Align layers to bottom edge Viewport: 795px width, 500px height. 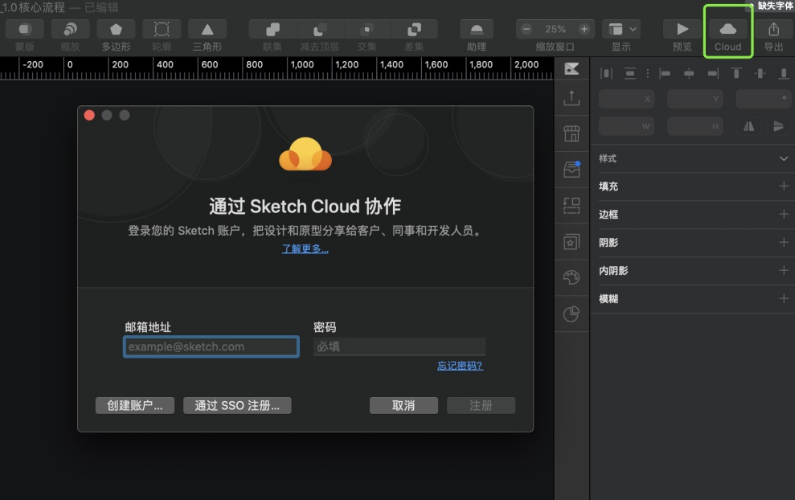tap(784, 74)
